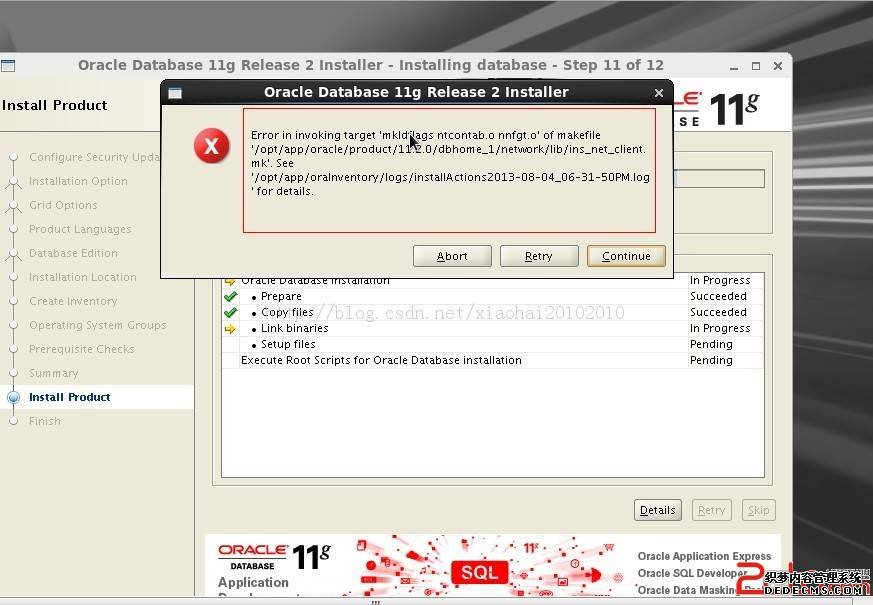Click the red error icon in dialog

(211, 147)
